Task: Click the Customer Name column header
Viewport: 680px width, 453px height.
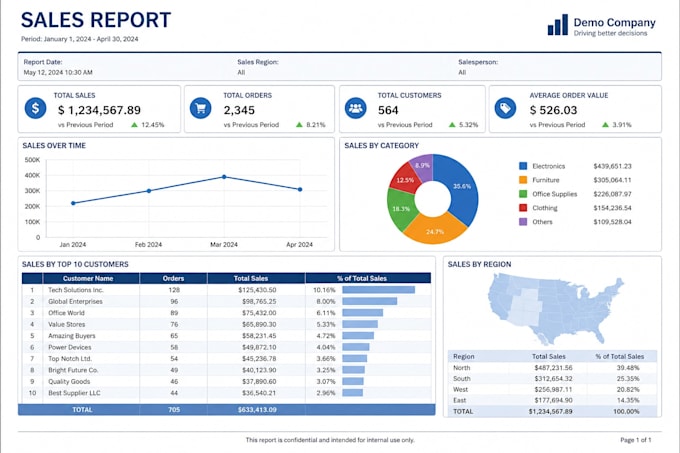Action: pos(88,278)
